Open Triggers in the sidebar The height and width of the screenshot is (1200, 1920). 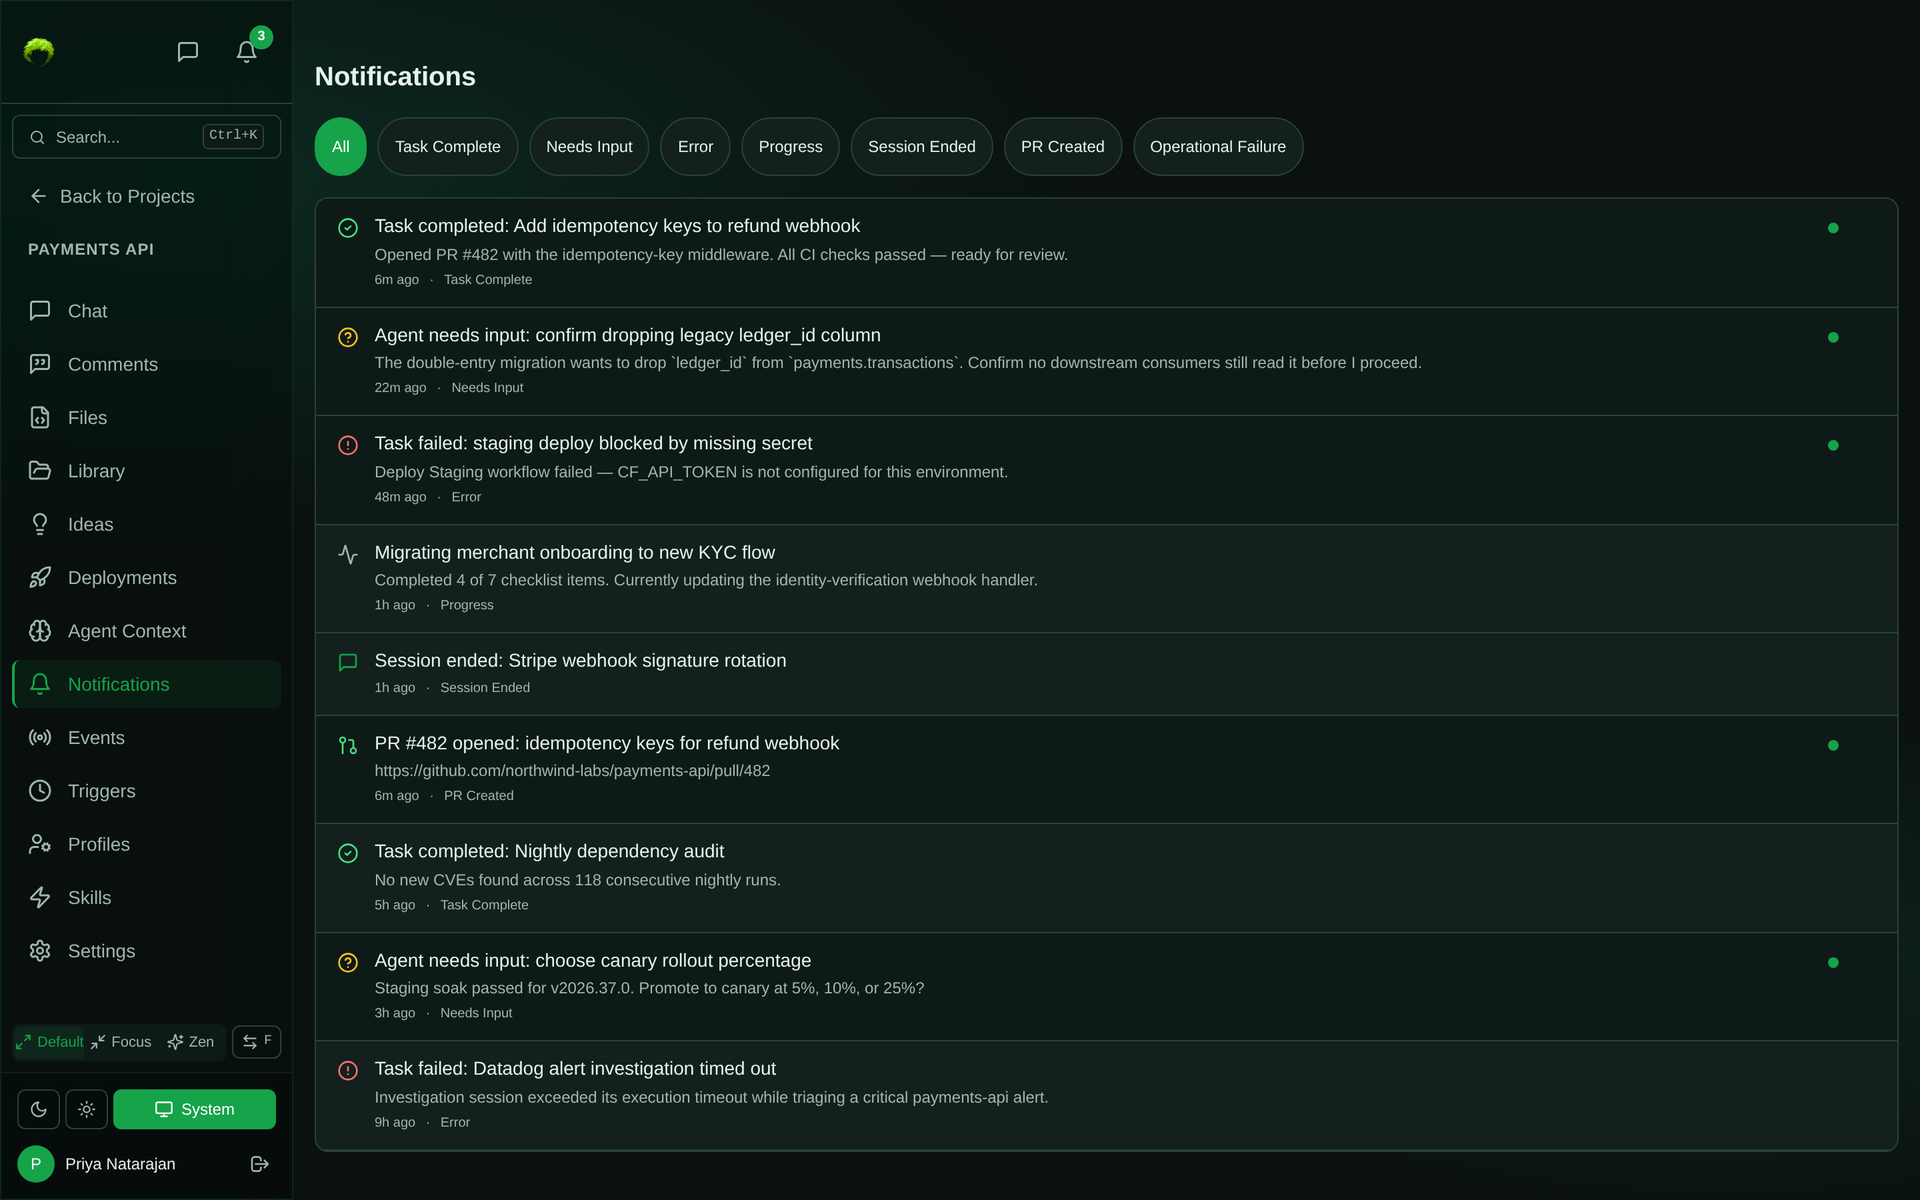pos(146,791)
